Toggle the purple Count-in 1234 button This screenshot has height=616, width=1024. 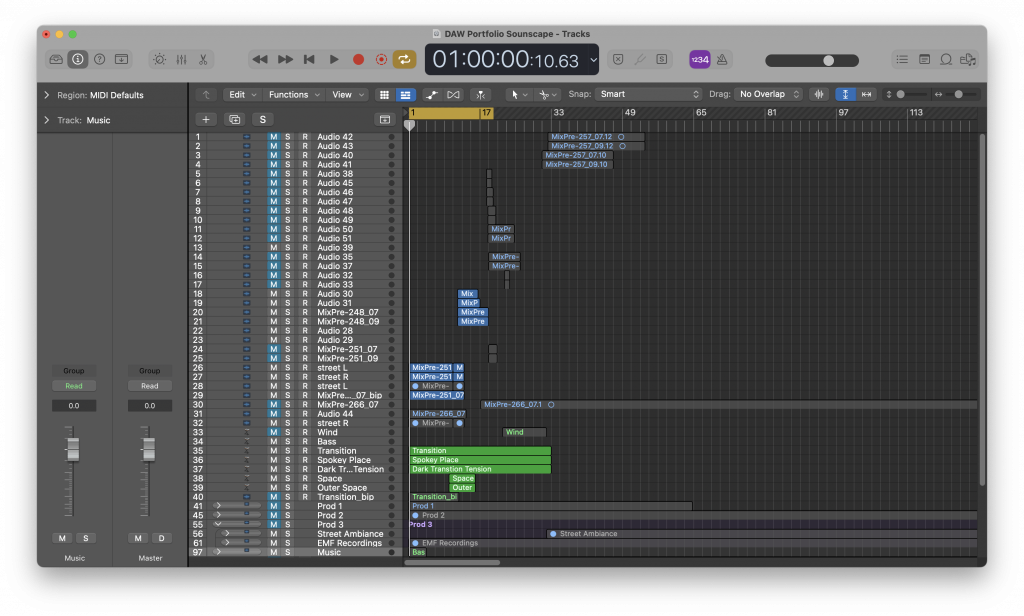click(699, 59)
